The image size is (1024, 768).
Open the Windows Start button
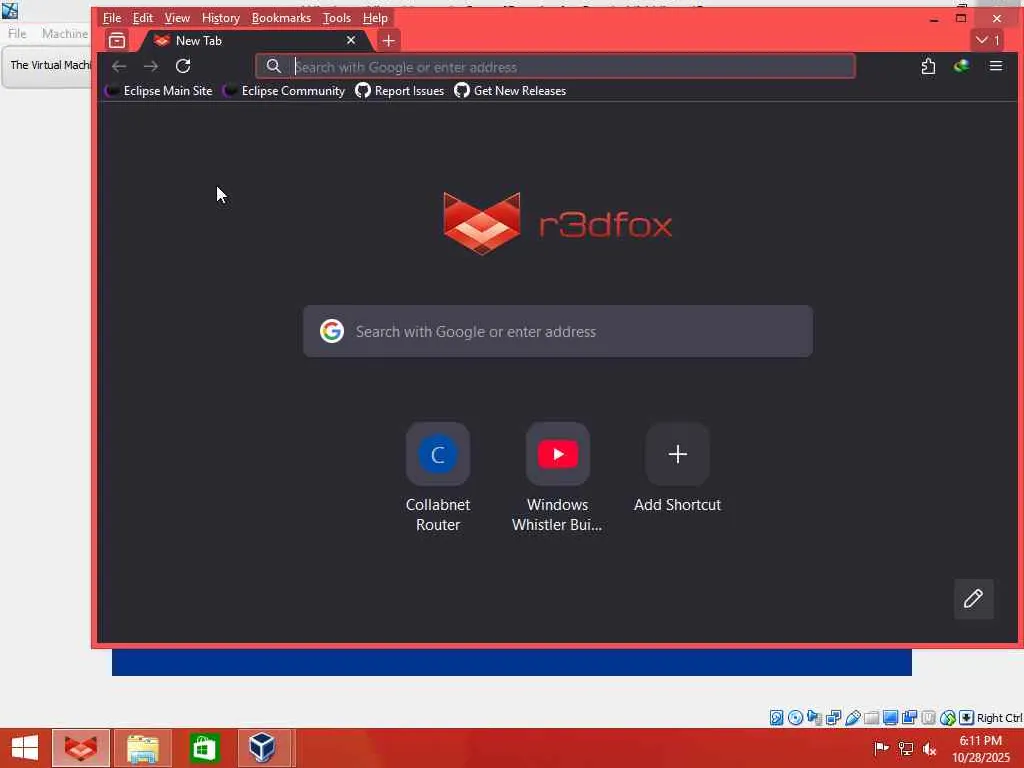(25, 748)
